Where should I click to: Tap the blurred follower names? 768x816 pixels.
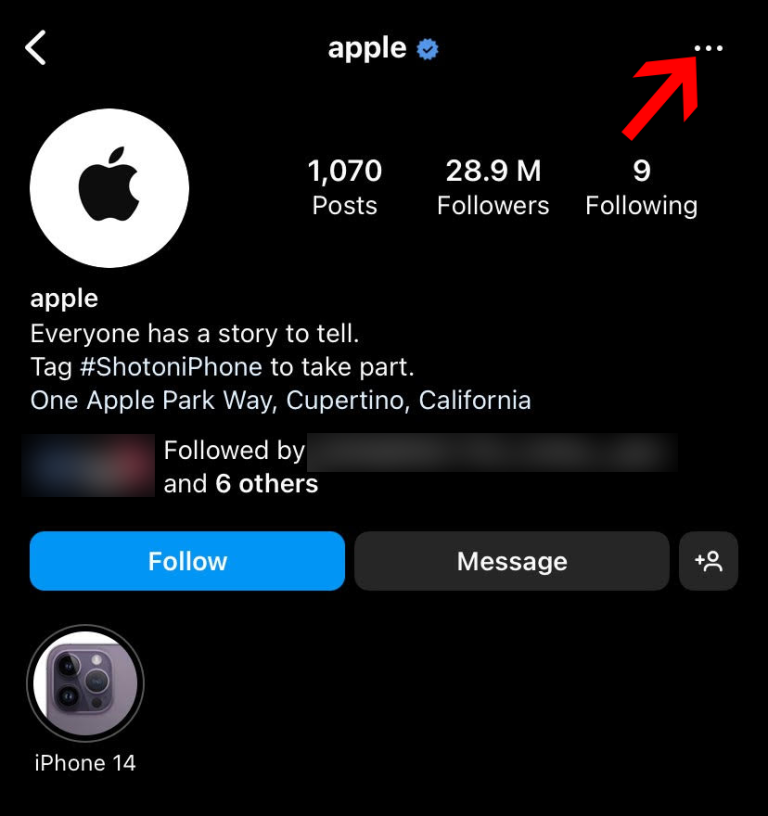tap(492, 452)
